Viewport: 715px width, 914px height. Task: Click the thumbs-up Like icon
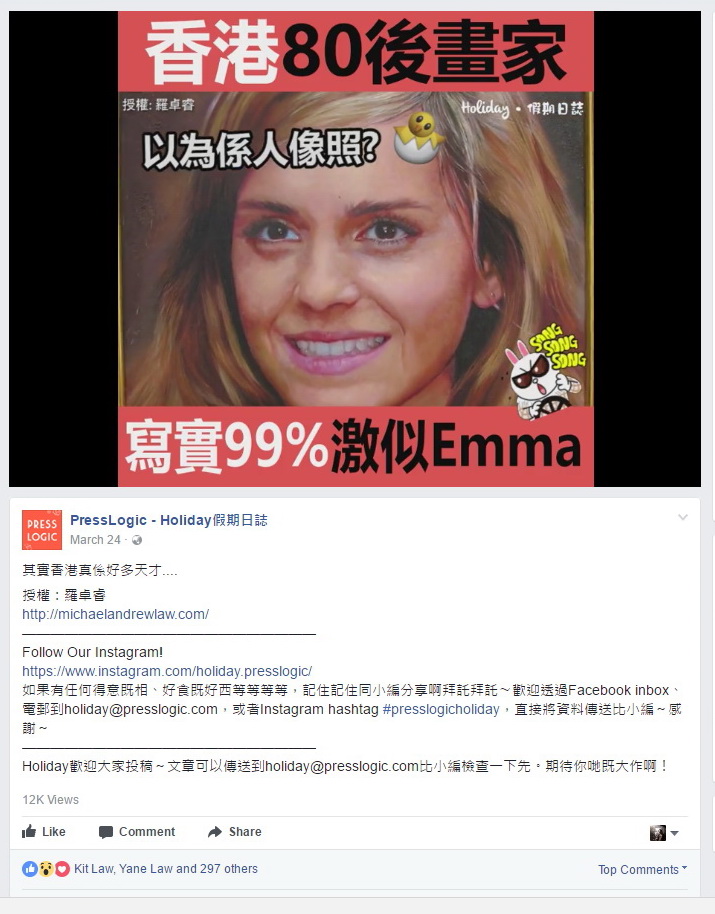pos(29,831)
